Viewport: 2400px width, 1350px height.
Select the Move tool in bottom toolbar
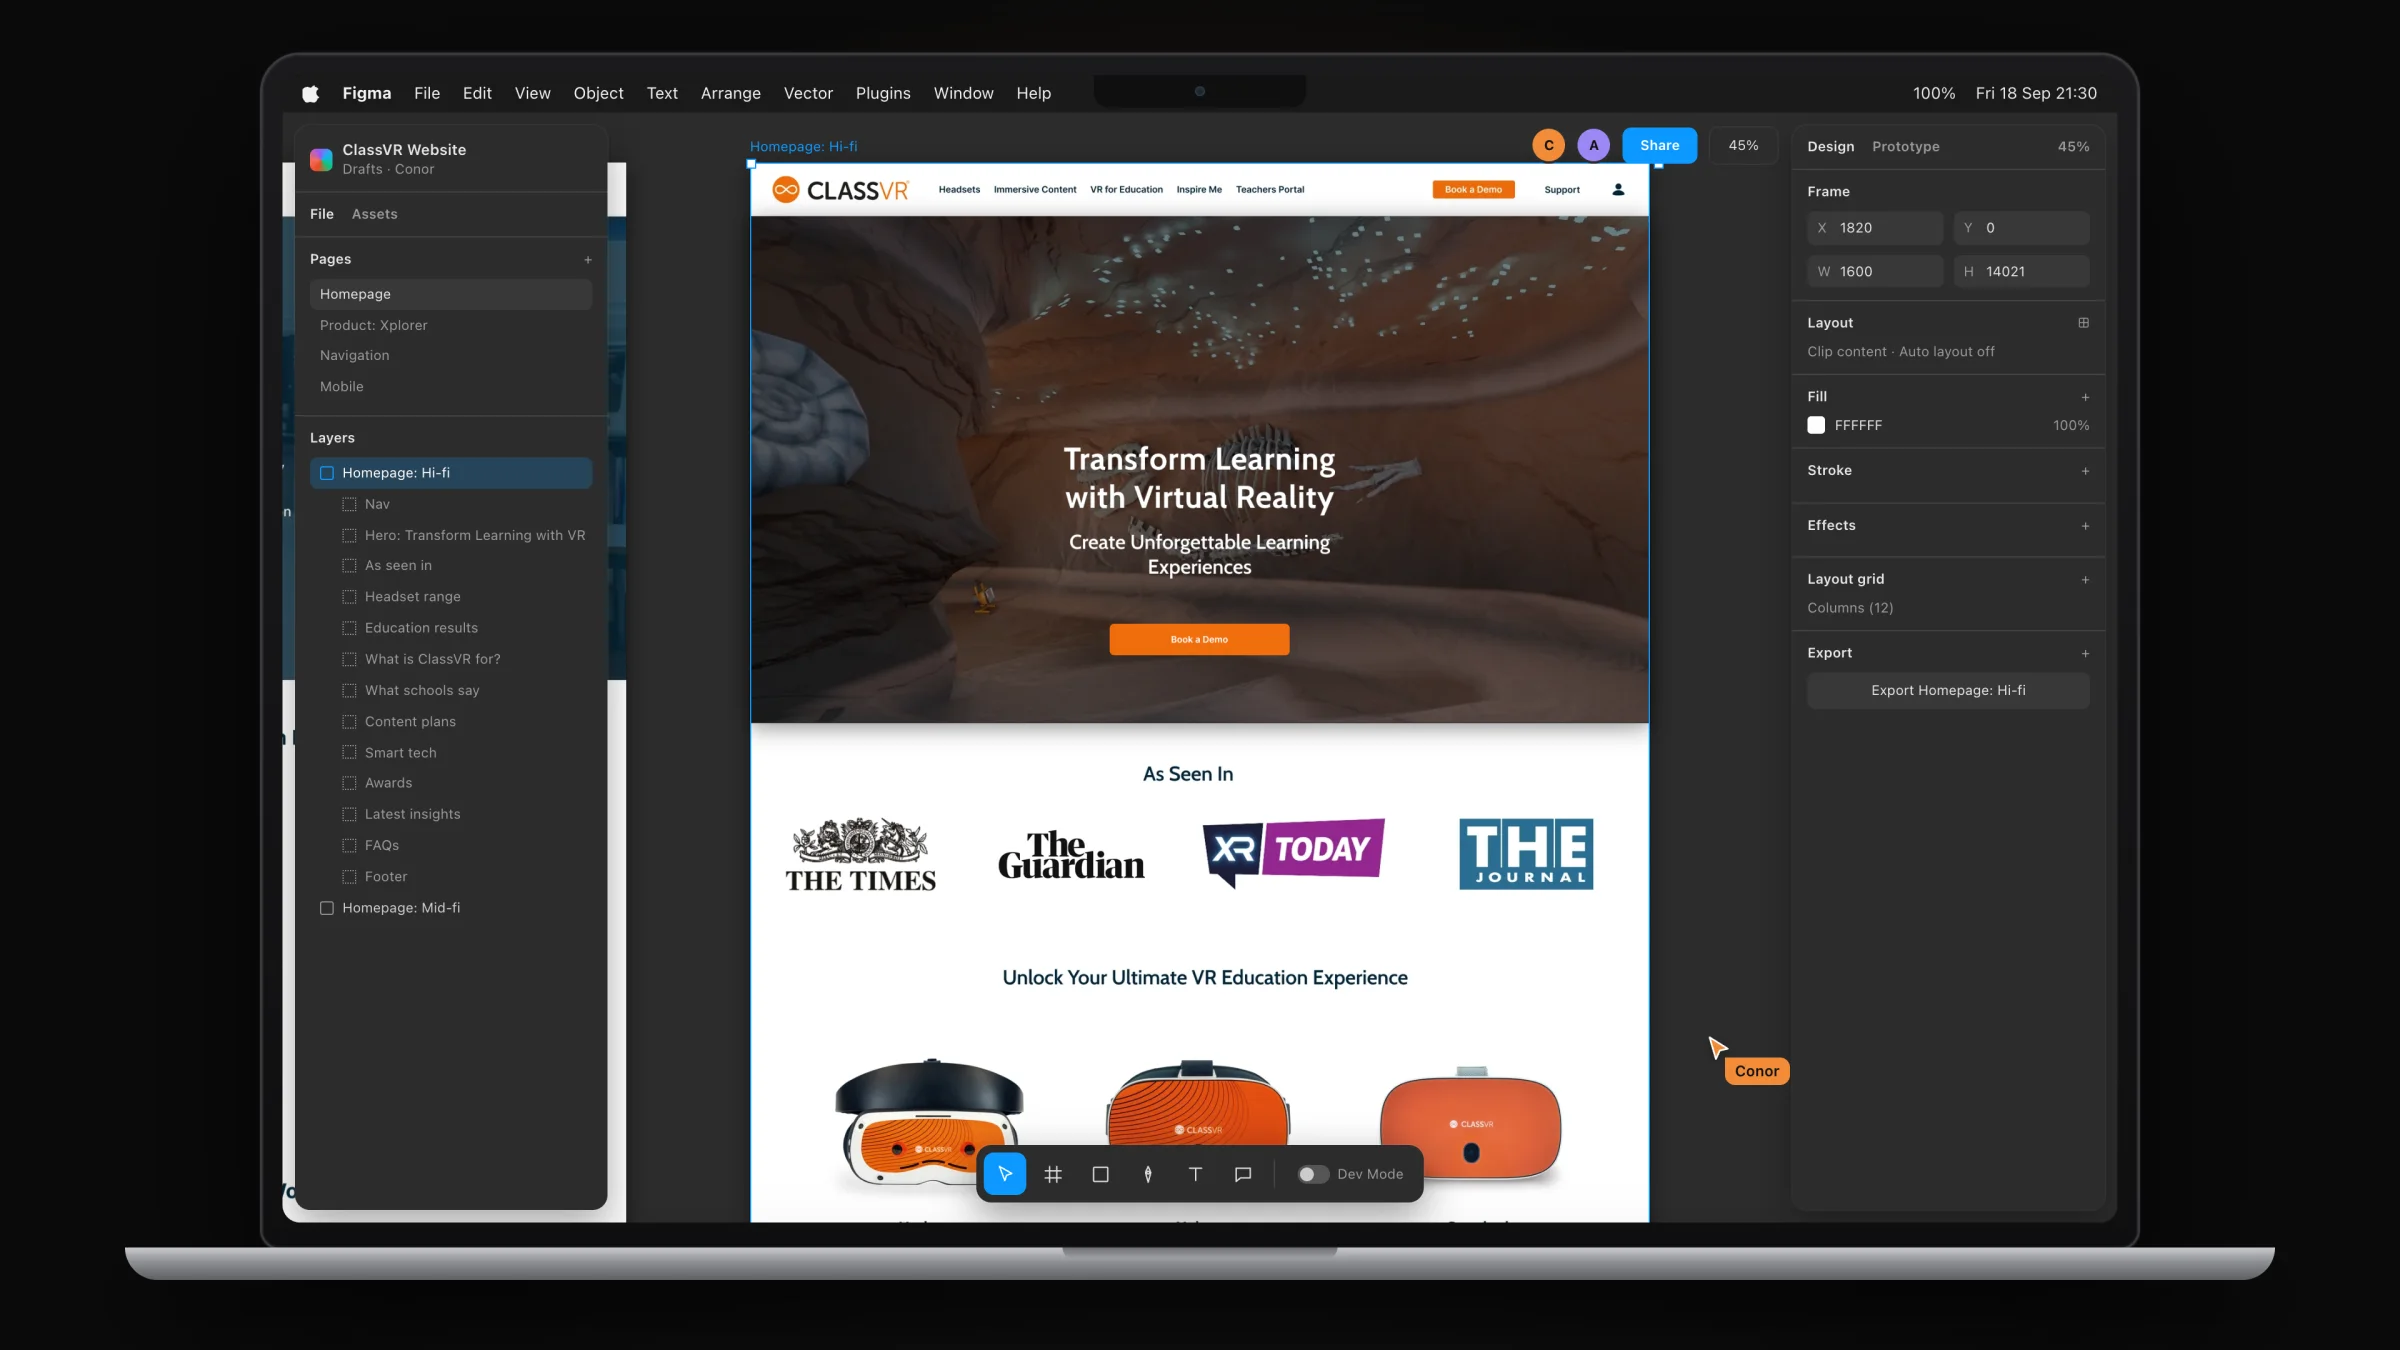coord(1005,1174)
